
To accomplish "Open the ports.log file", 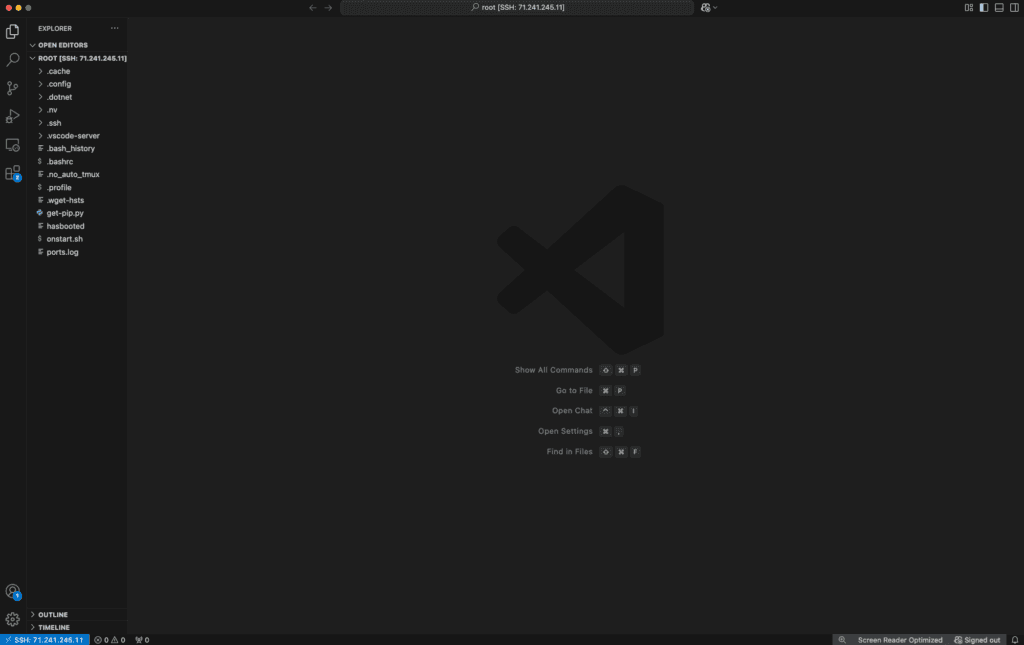I will [x=77, y=252].
